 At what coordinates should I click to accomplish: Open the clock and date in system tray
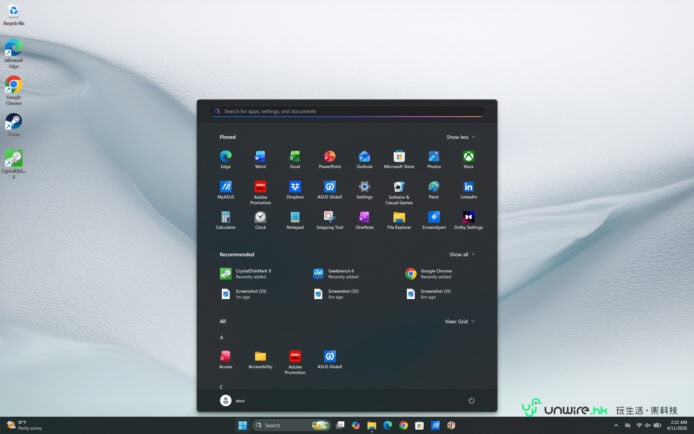tap(678, 425)
